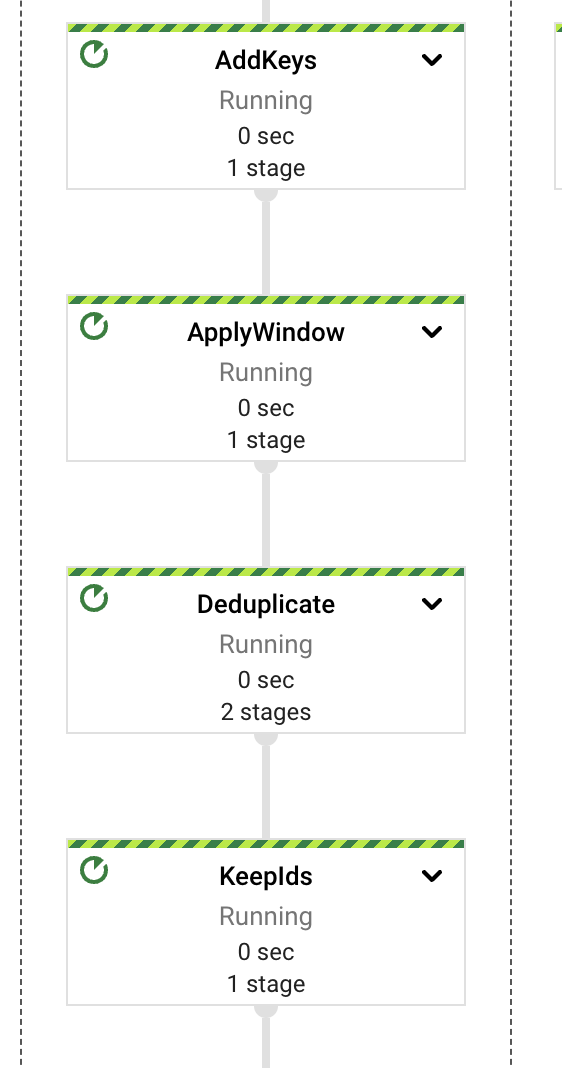562x1068 pixels.
Task: Click the striped progress bar atop AddKeys
Action: pyautogui.click(x=266, y=28)
